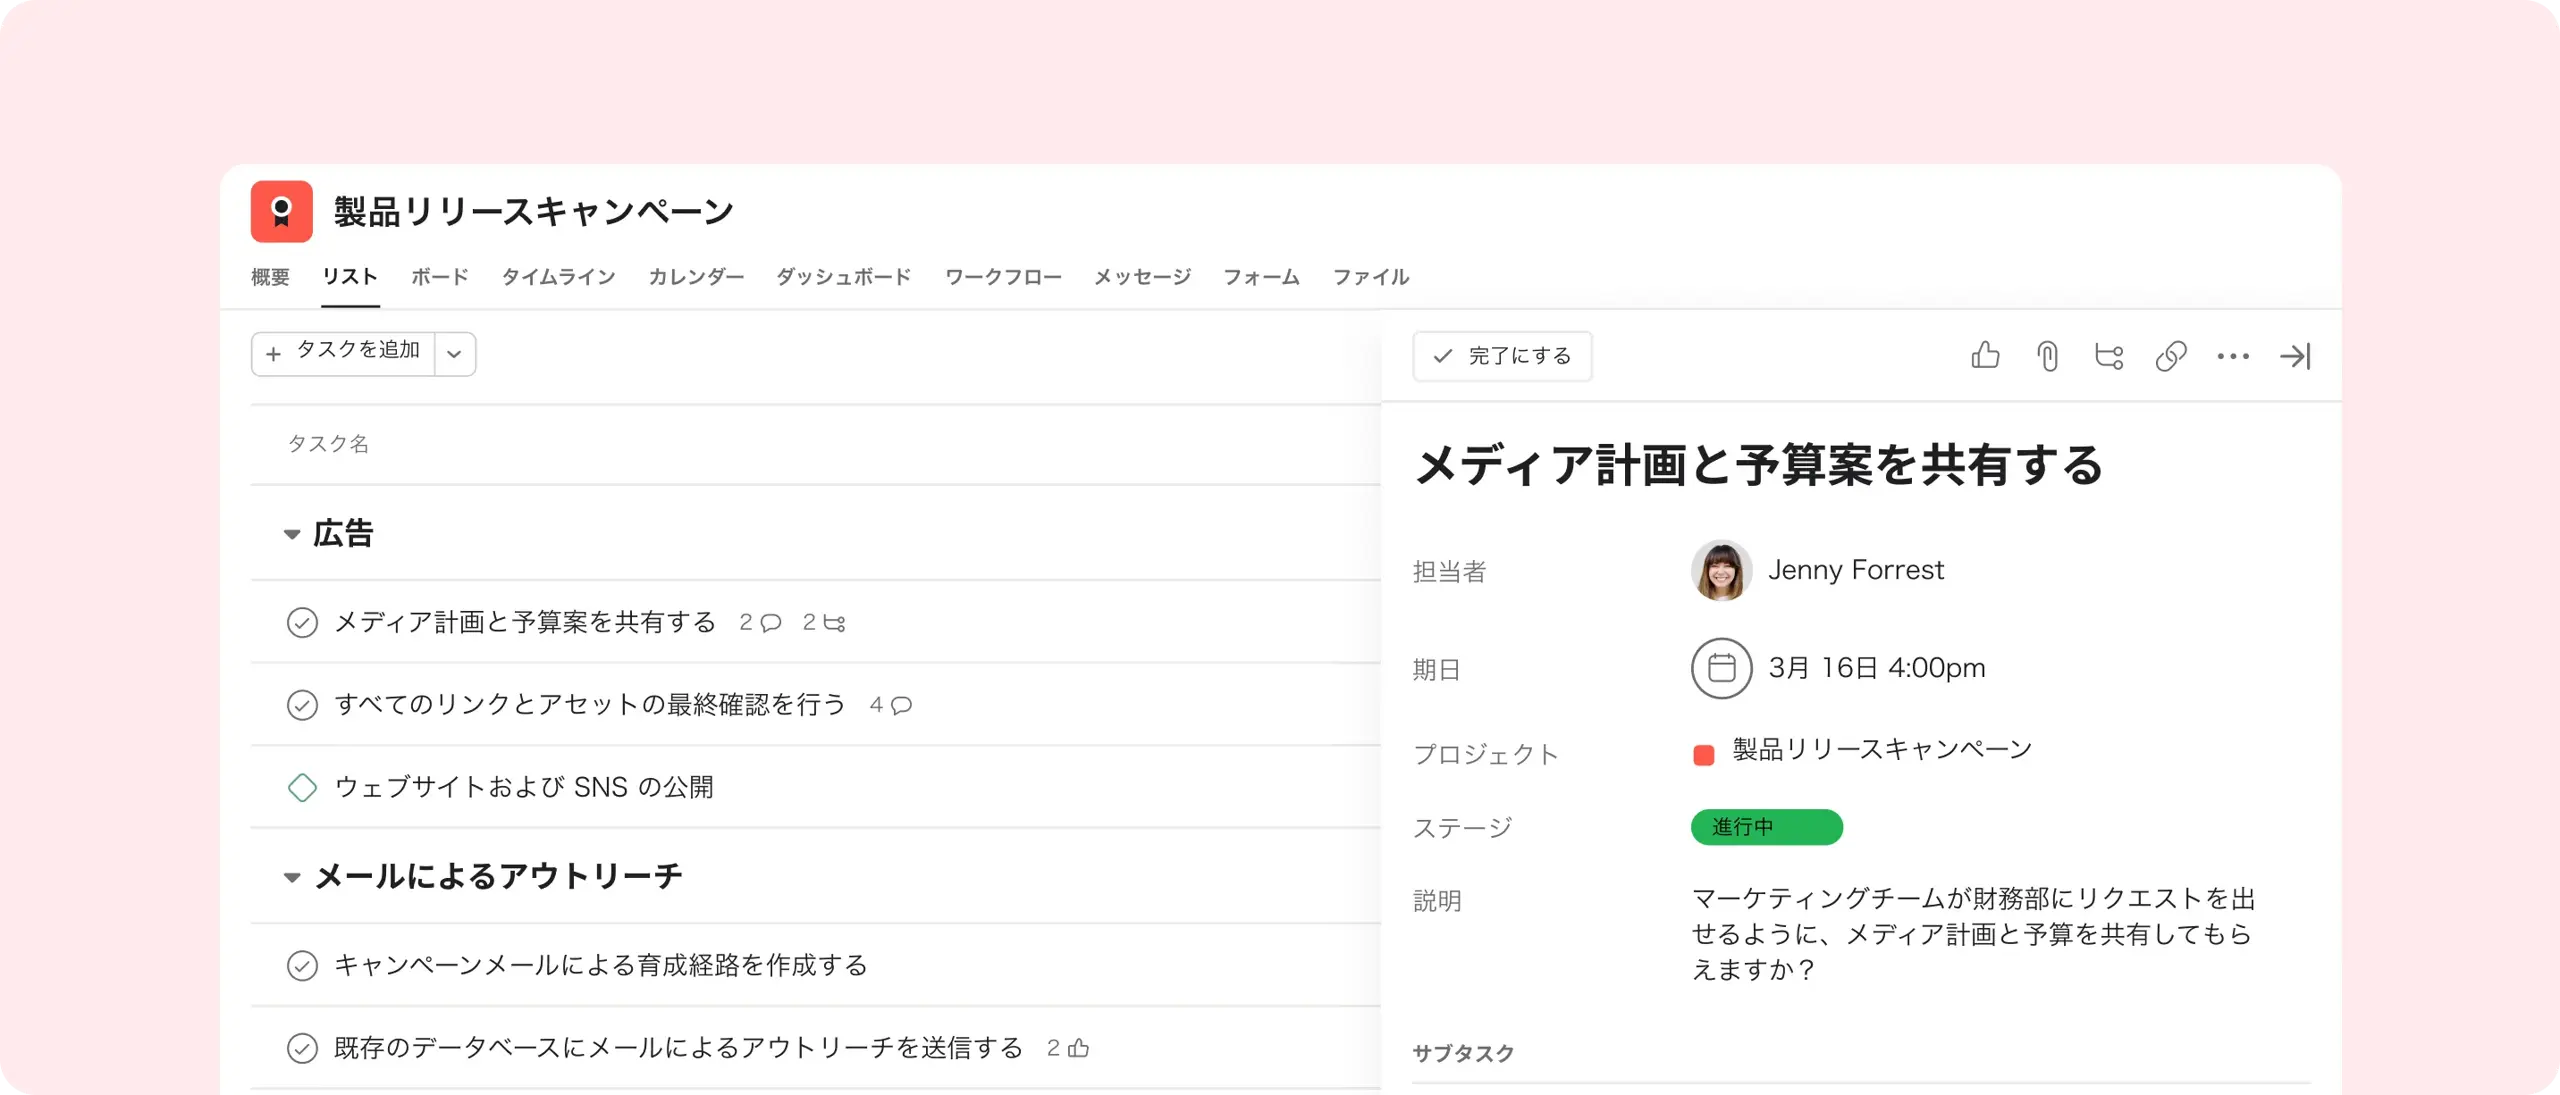
Task: Copy task link with chain icon
Action: [2171, 356]
